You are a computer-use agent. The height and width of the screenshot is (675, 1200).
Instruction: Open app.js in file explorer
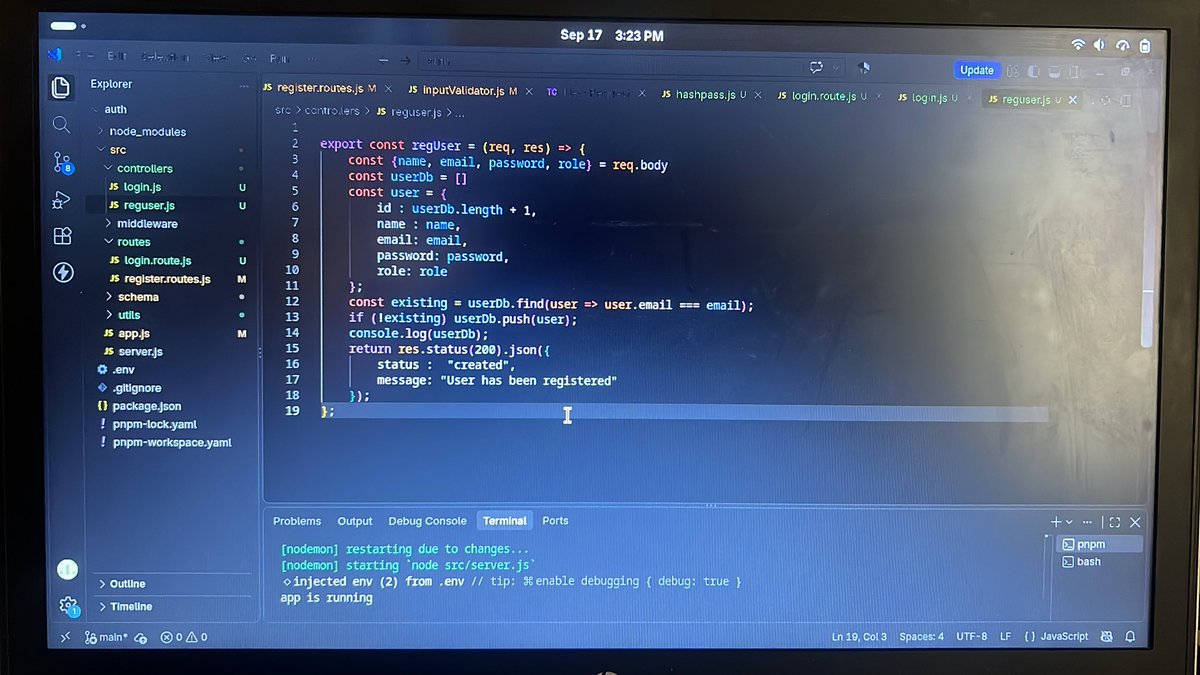coord(133,333)
